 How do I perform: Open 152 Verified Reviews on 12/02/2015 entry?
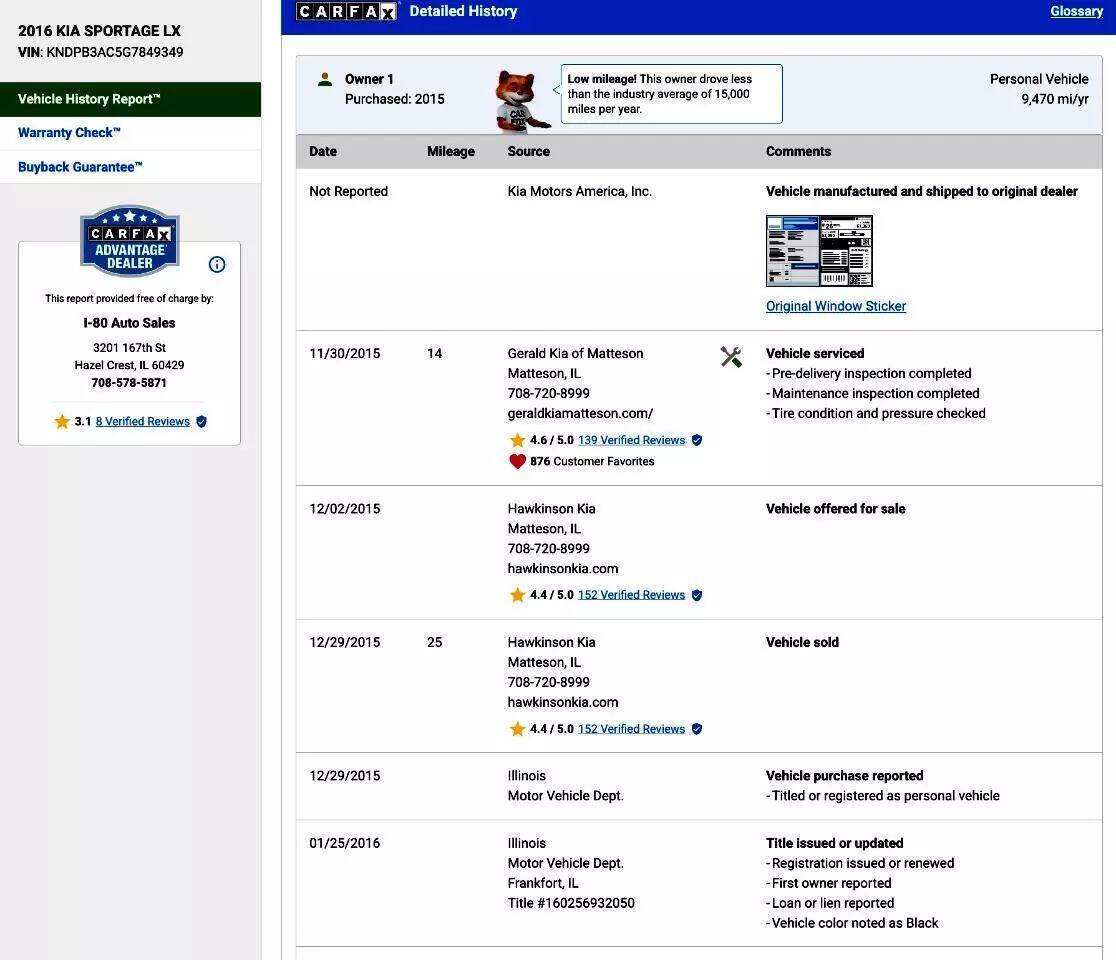pyautogui.click(x=631, y=595)
